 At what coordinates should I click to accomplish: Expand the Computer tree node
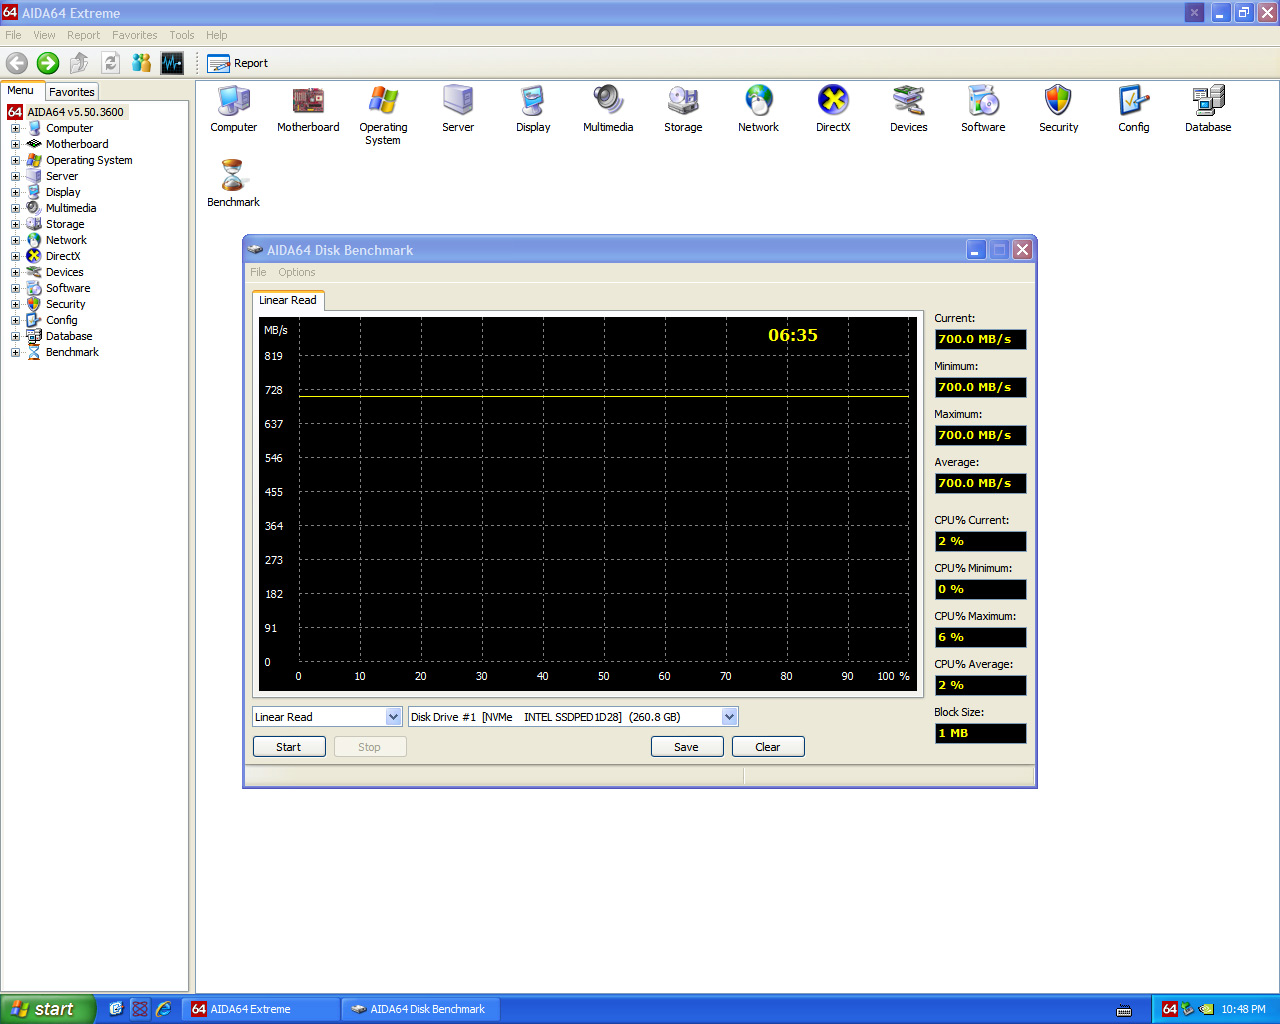[x=15, y=128]
